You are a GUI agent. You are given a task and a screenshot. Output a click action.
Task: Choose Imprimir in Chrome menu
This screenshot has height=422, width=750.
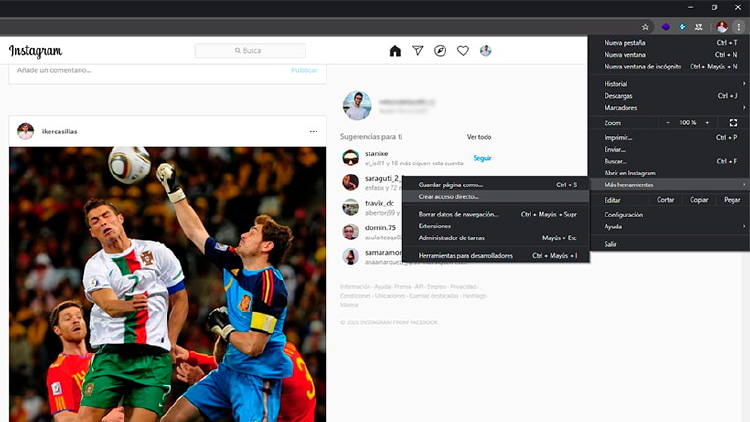coord(669,137)
